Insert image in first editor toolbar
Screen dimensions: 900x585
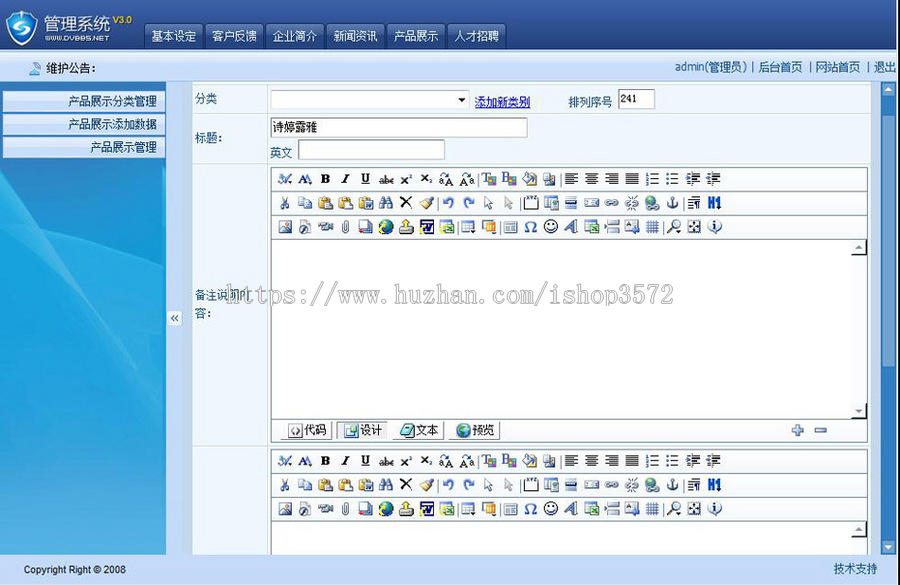(x=285, y=227)
